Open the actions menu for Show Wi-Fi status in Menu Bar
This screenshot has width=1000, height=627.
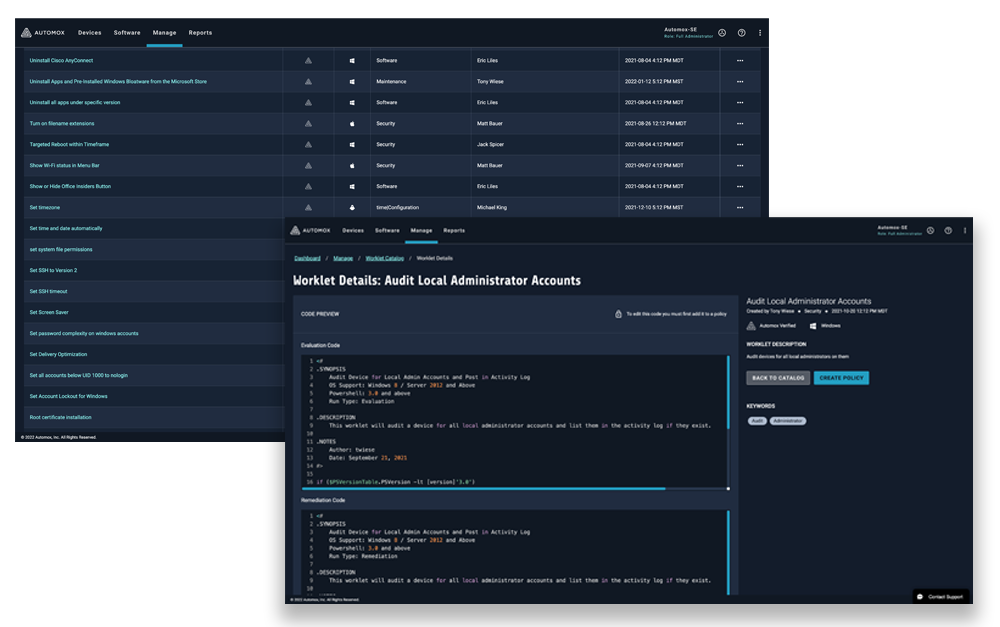[740, 165]
